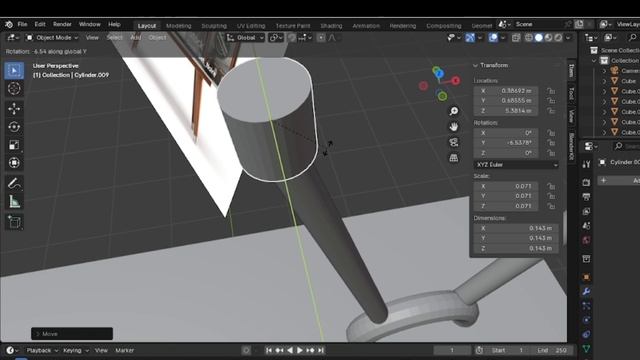Viewport: 640px width, 360px height.
Task: Open the Edit menu
Action: pos(40,24)
